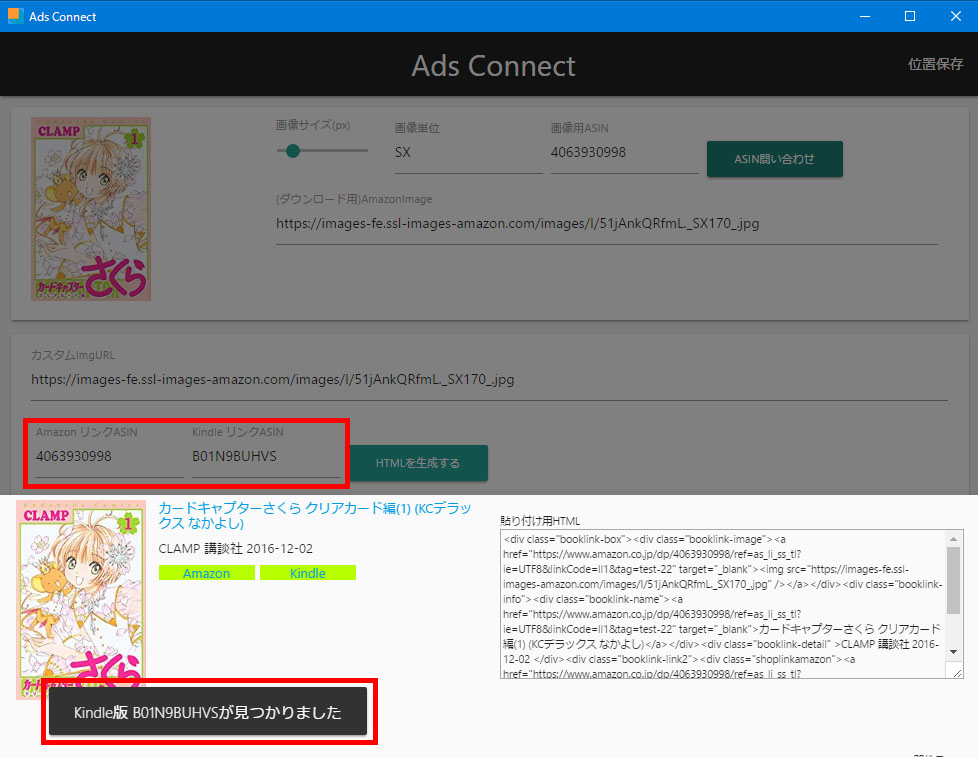The height and width of the screenshot is (757, 978).
Task: Click the HTML text area scroll down arrow
Action: (x=954, y=652)
